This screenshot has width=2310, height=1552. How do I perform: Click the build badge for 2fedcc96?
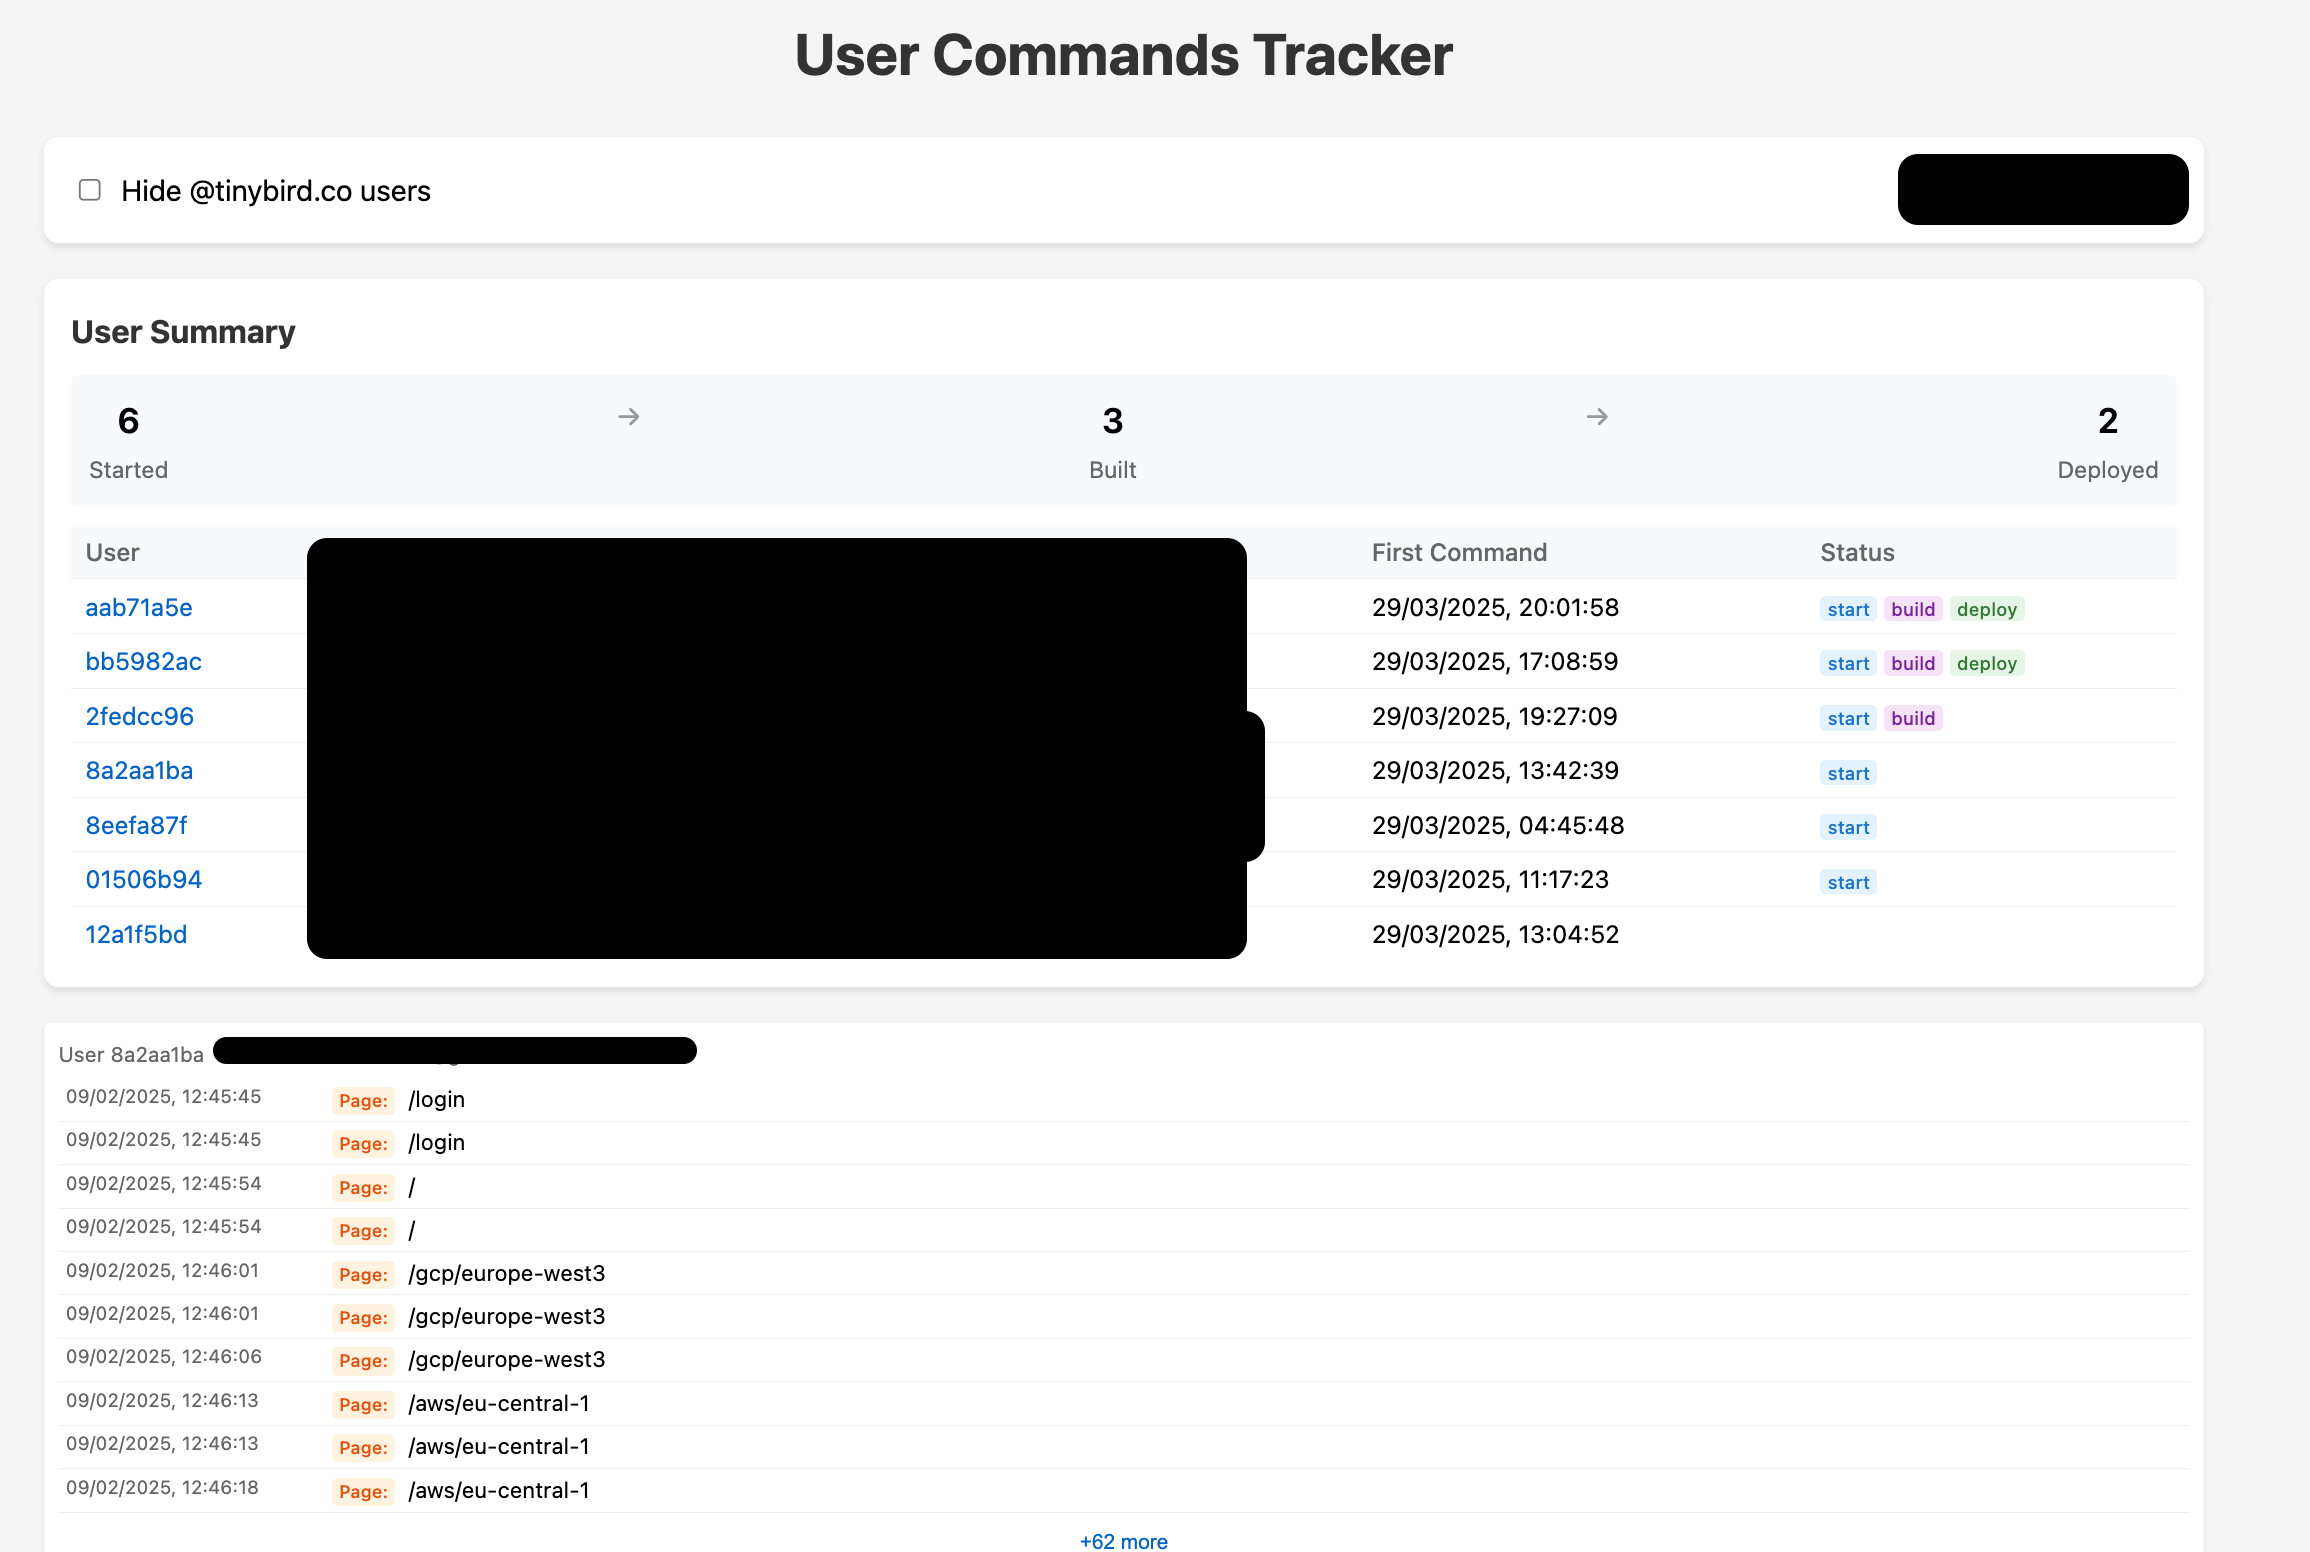(1912, 718)
